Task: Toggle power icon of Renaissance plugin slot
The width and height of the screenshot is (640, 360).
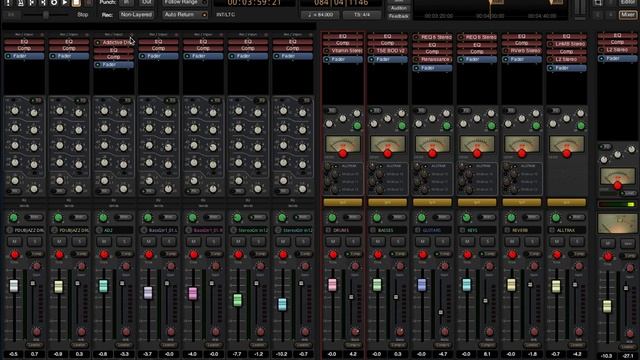Action: [416, 60]
